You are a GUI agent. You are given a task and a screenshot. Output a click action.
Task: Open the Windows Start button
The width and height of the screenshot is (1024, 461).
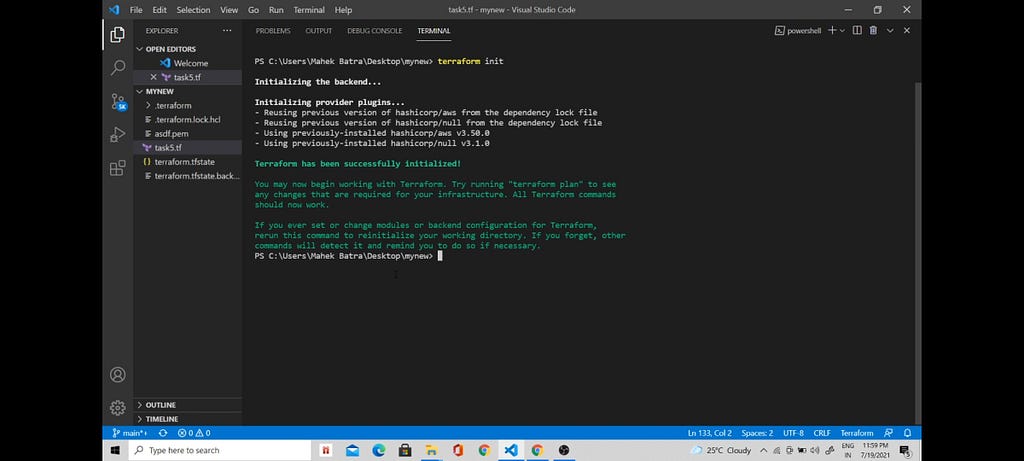116,451
